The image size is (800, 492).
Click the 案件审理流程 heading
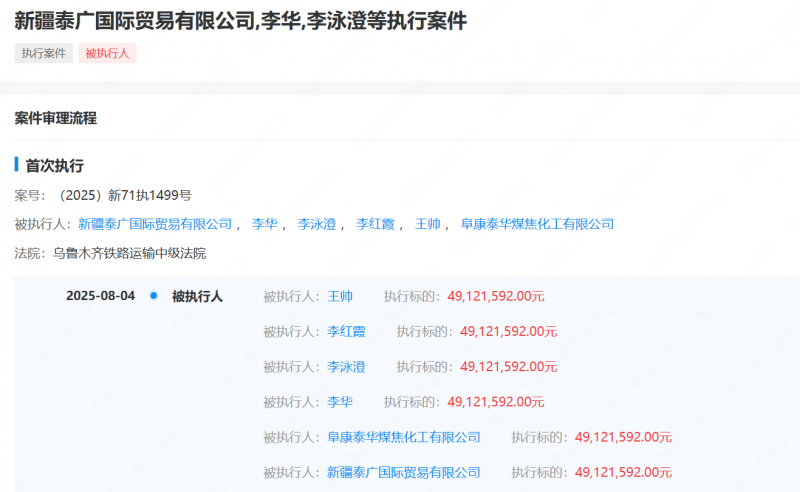(56, 118)
